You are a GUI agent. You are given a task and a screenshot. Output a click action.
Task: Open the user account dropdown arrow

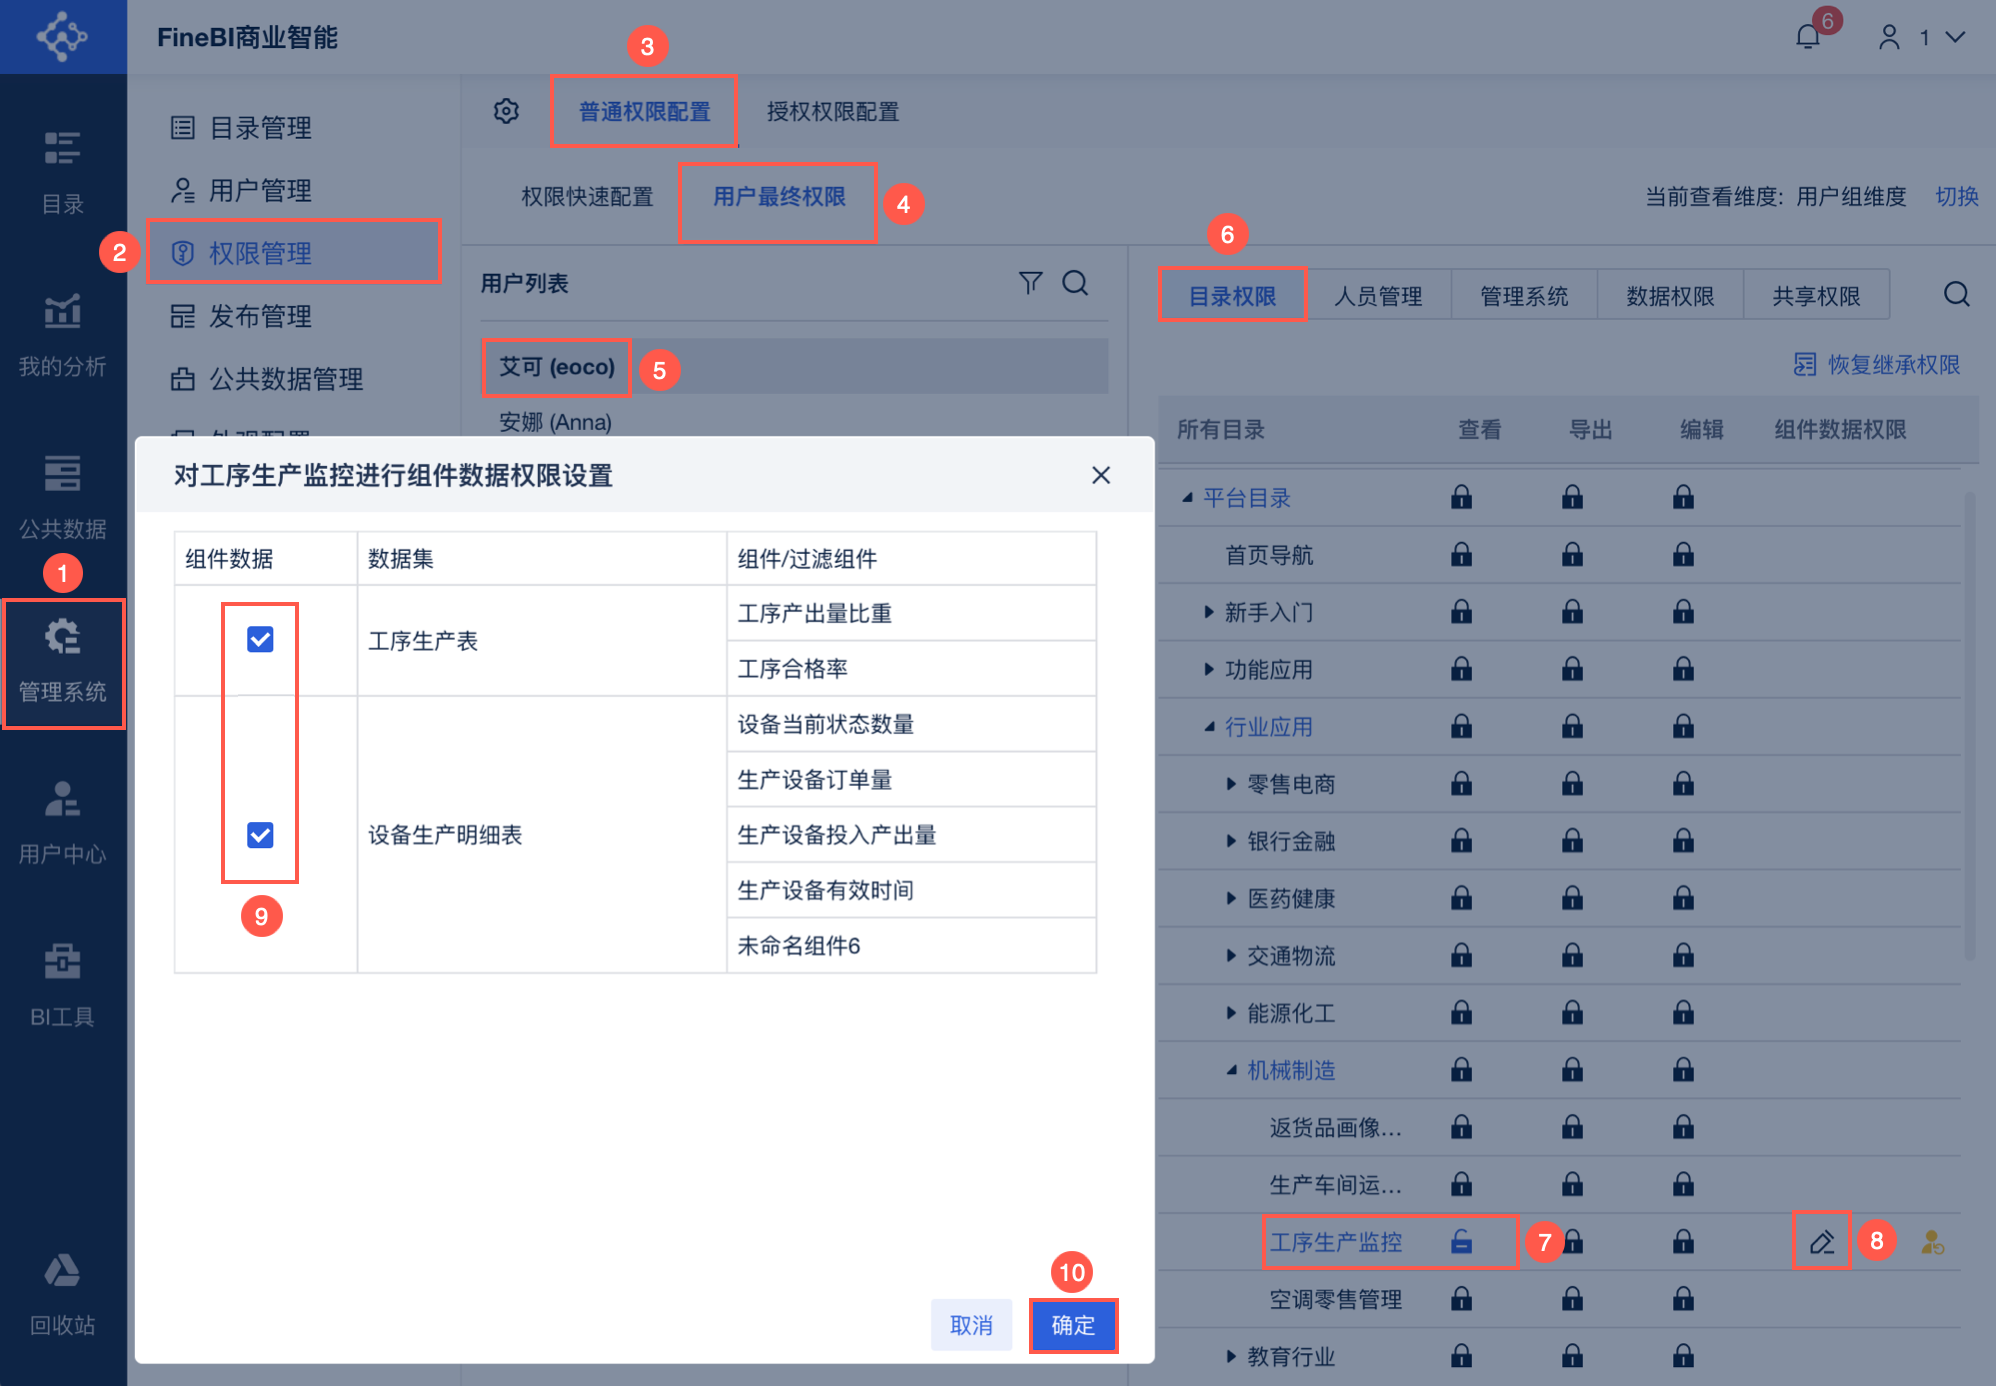1955,37
